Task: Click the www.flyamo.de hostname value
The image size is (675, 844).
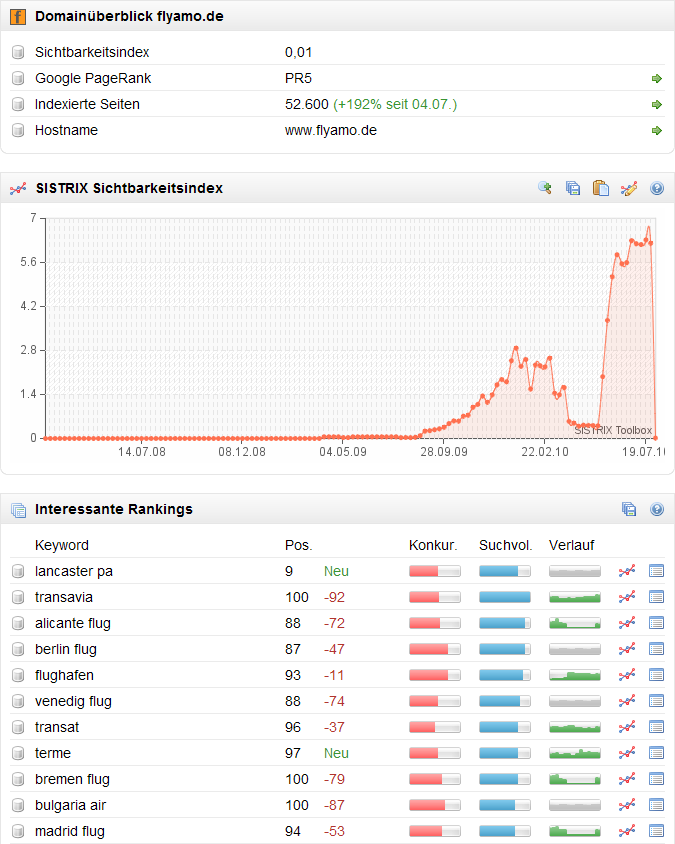Action: [331, 130]
